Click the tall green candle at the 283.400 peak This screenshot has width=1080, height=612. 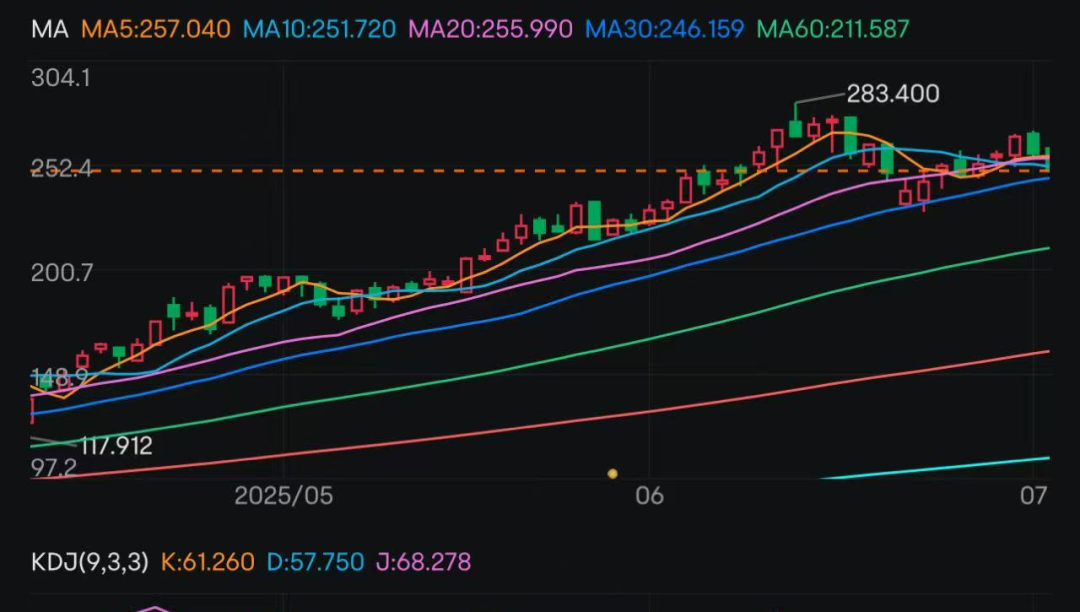pos(796,121)
